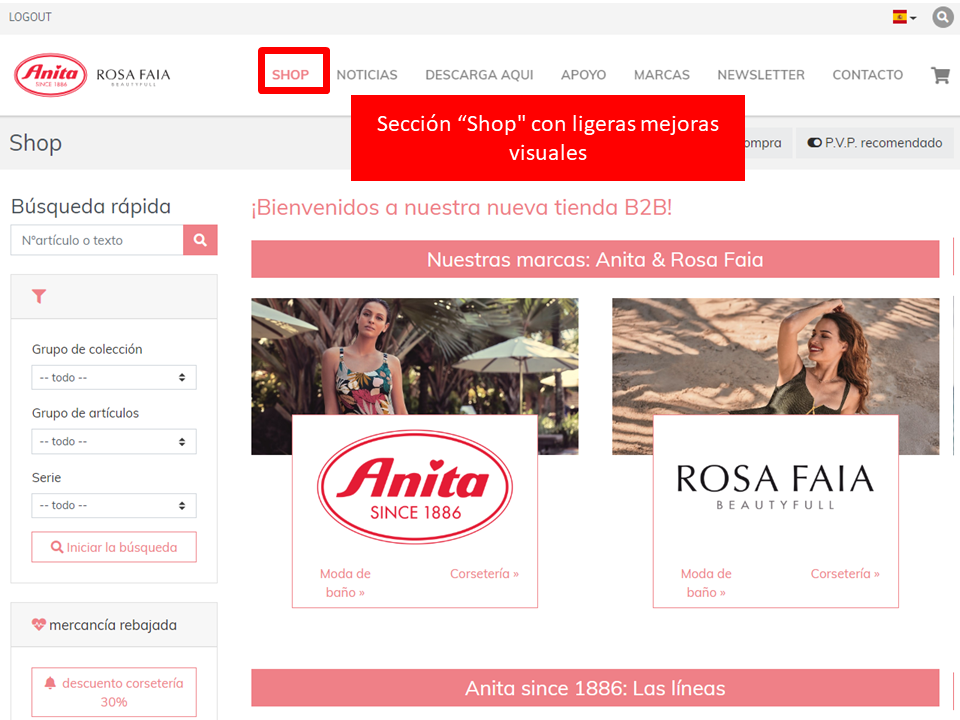
Task: Click the Rosa Faia header logo
Action: [133, 75]
